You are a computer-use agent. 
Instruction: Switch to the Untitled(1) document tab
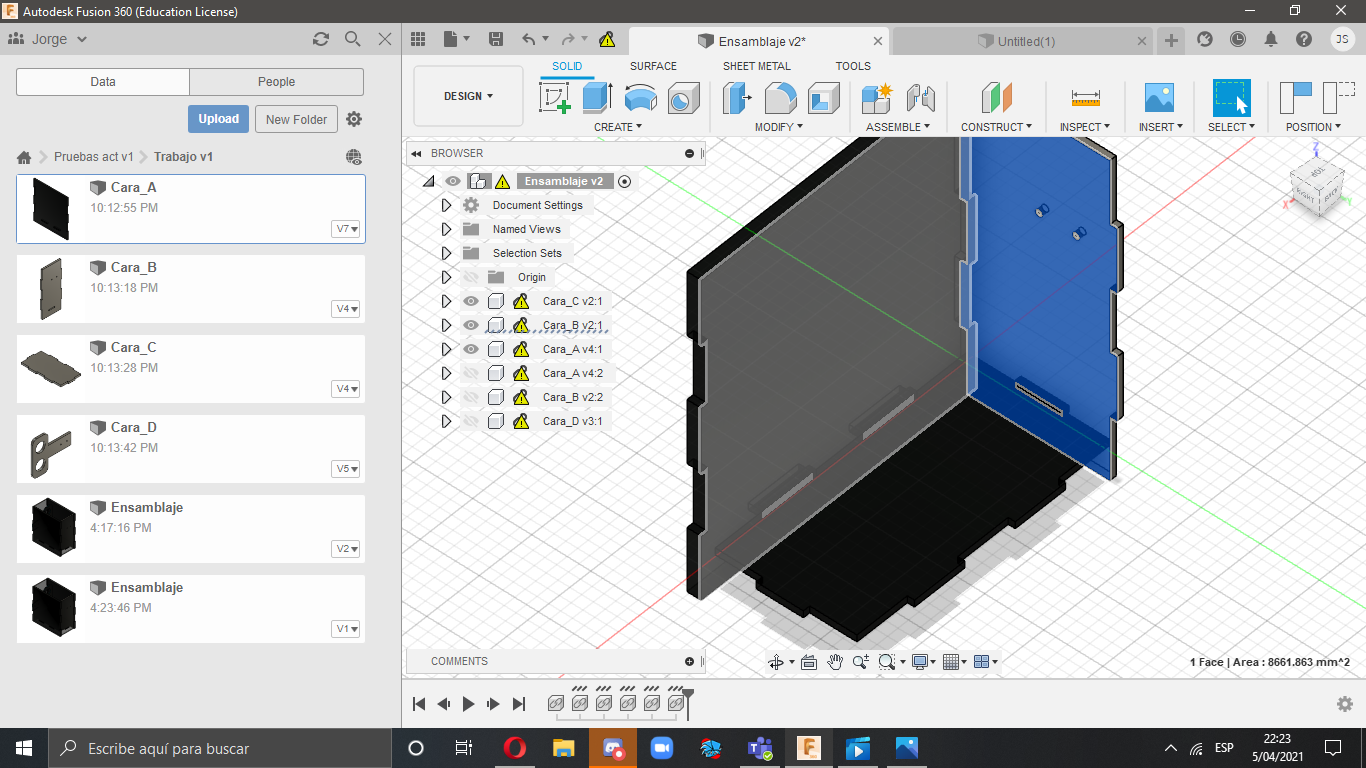[1021, 41]
